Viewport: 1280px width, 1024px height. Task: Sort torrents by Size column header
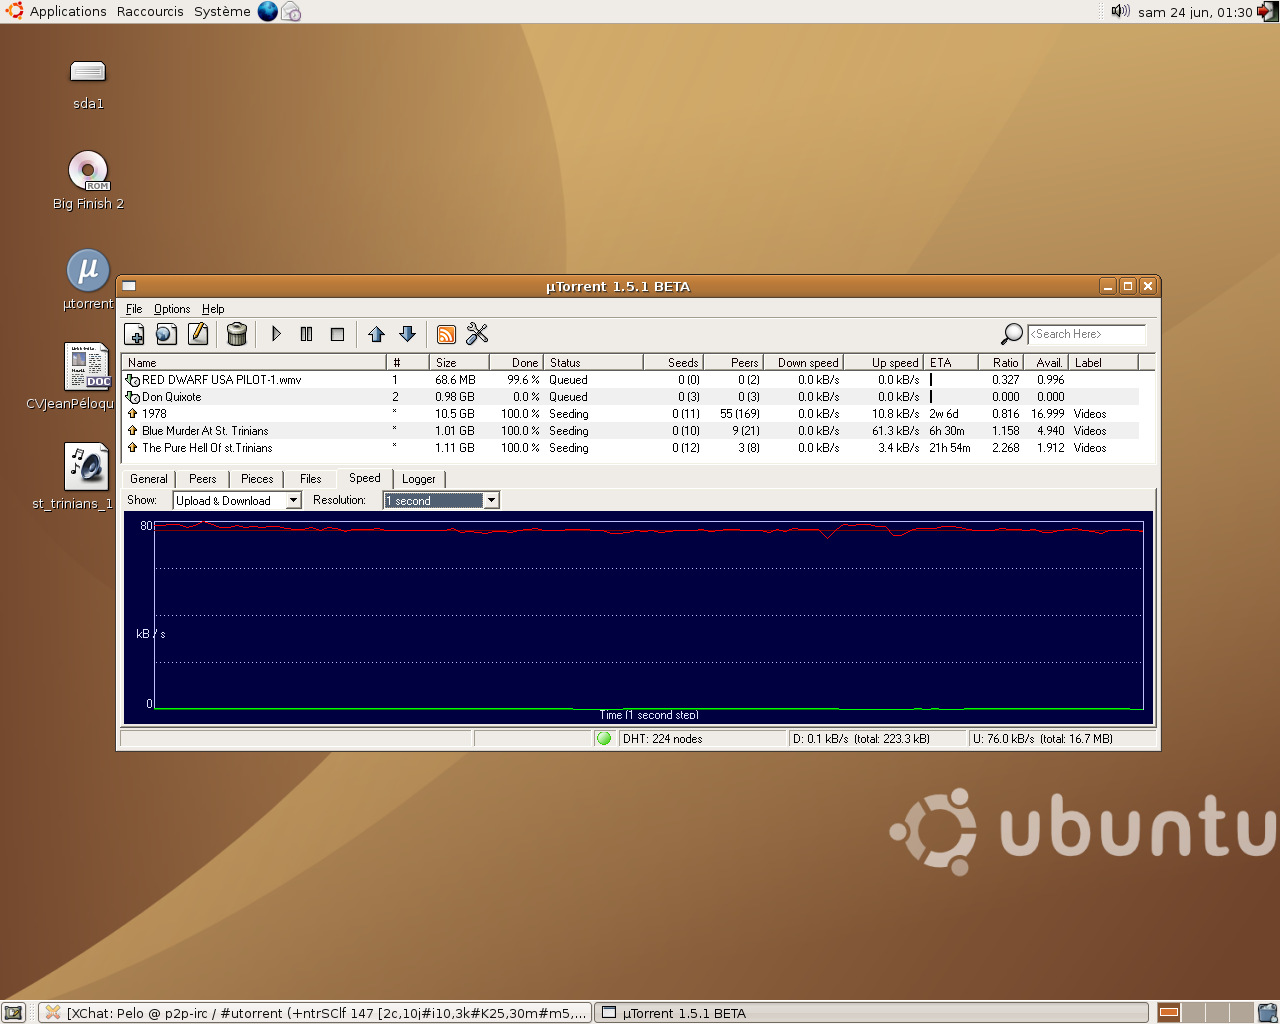click(x=459, y=363)
